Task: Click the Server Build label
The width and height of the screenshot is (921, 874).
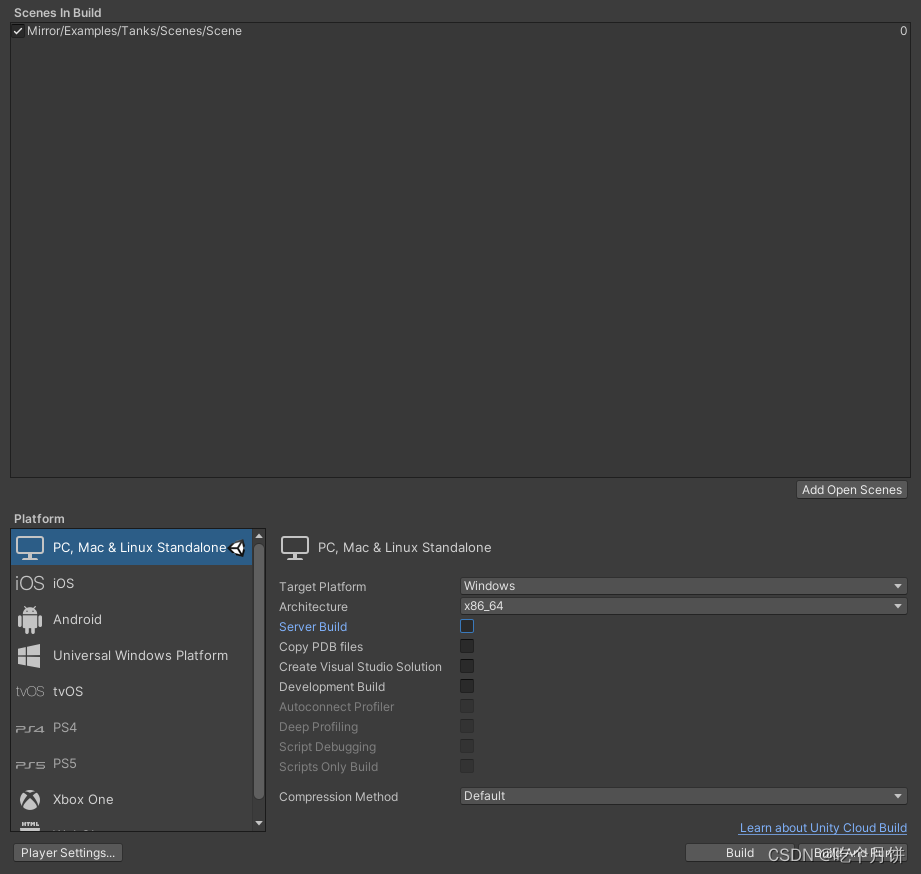Action: pos(313,627)
